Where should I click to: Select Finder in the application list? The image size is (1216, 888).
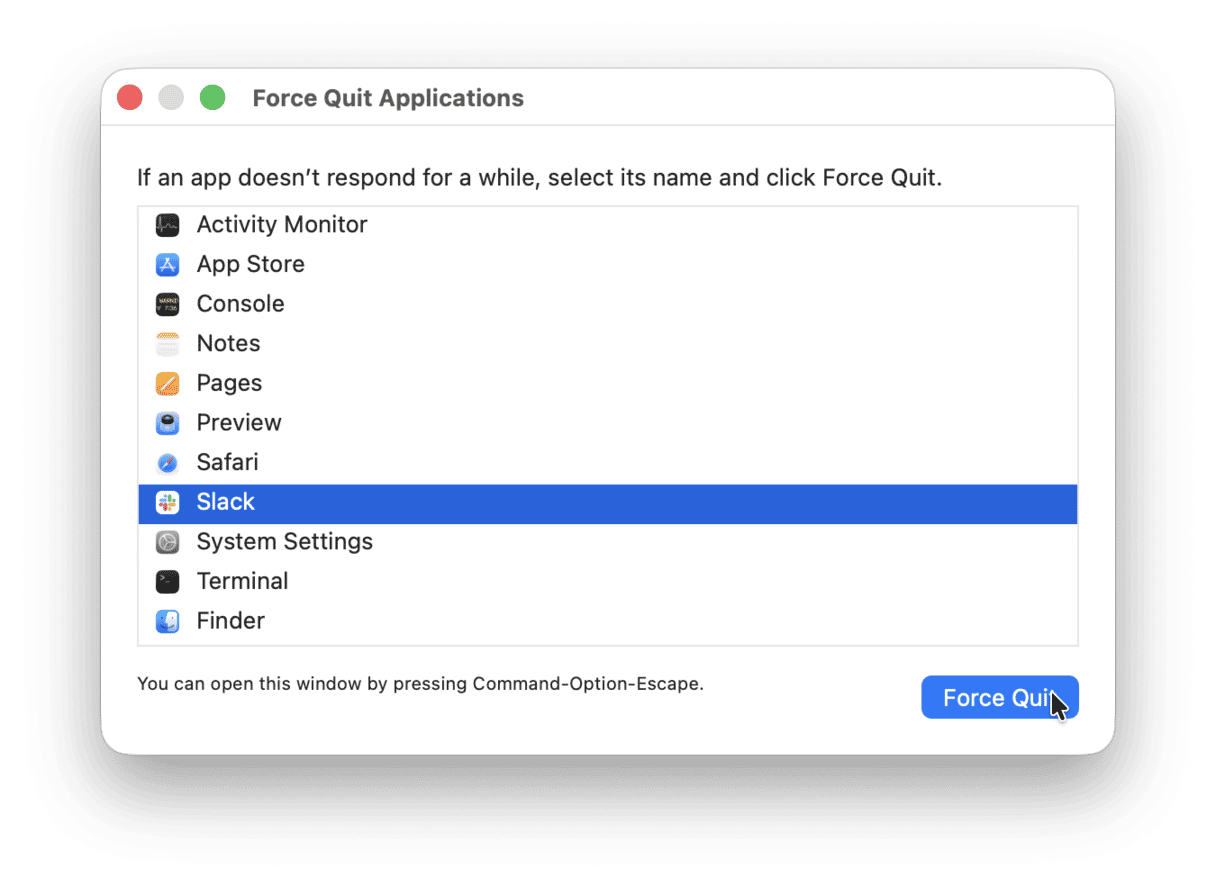coord(231,621)
